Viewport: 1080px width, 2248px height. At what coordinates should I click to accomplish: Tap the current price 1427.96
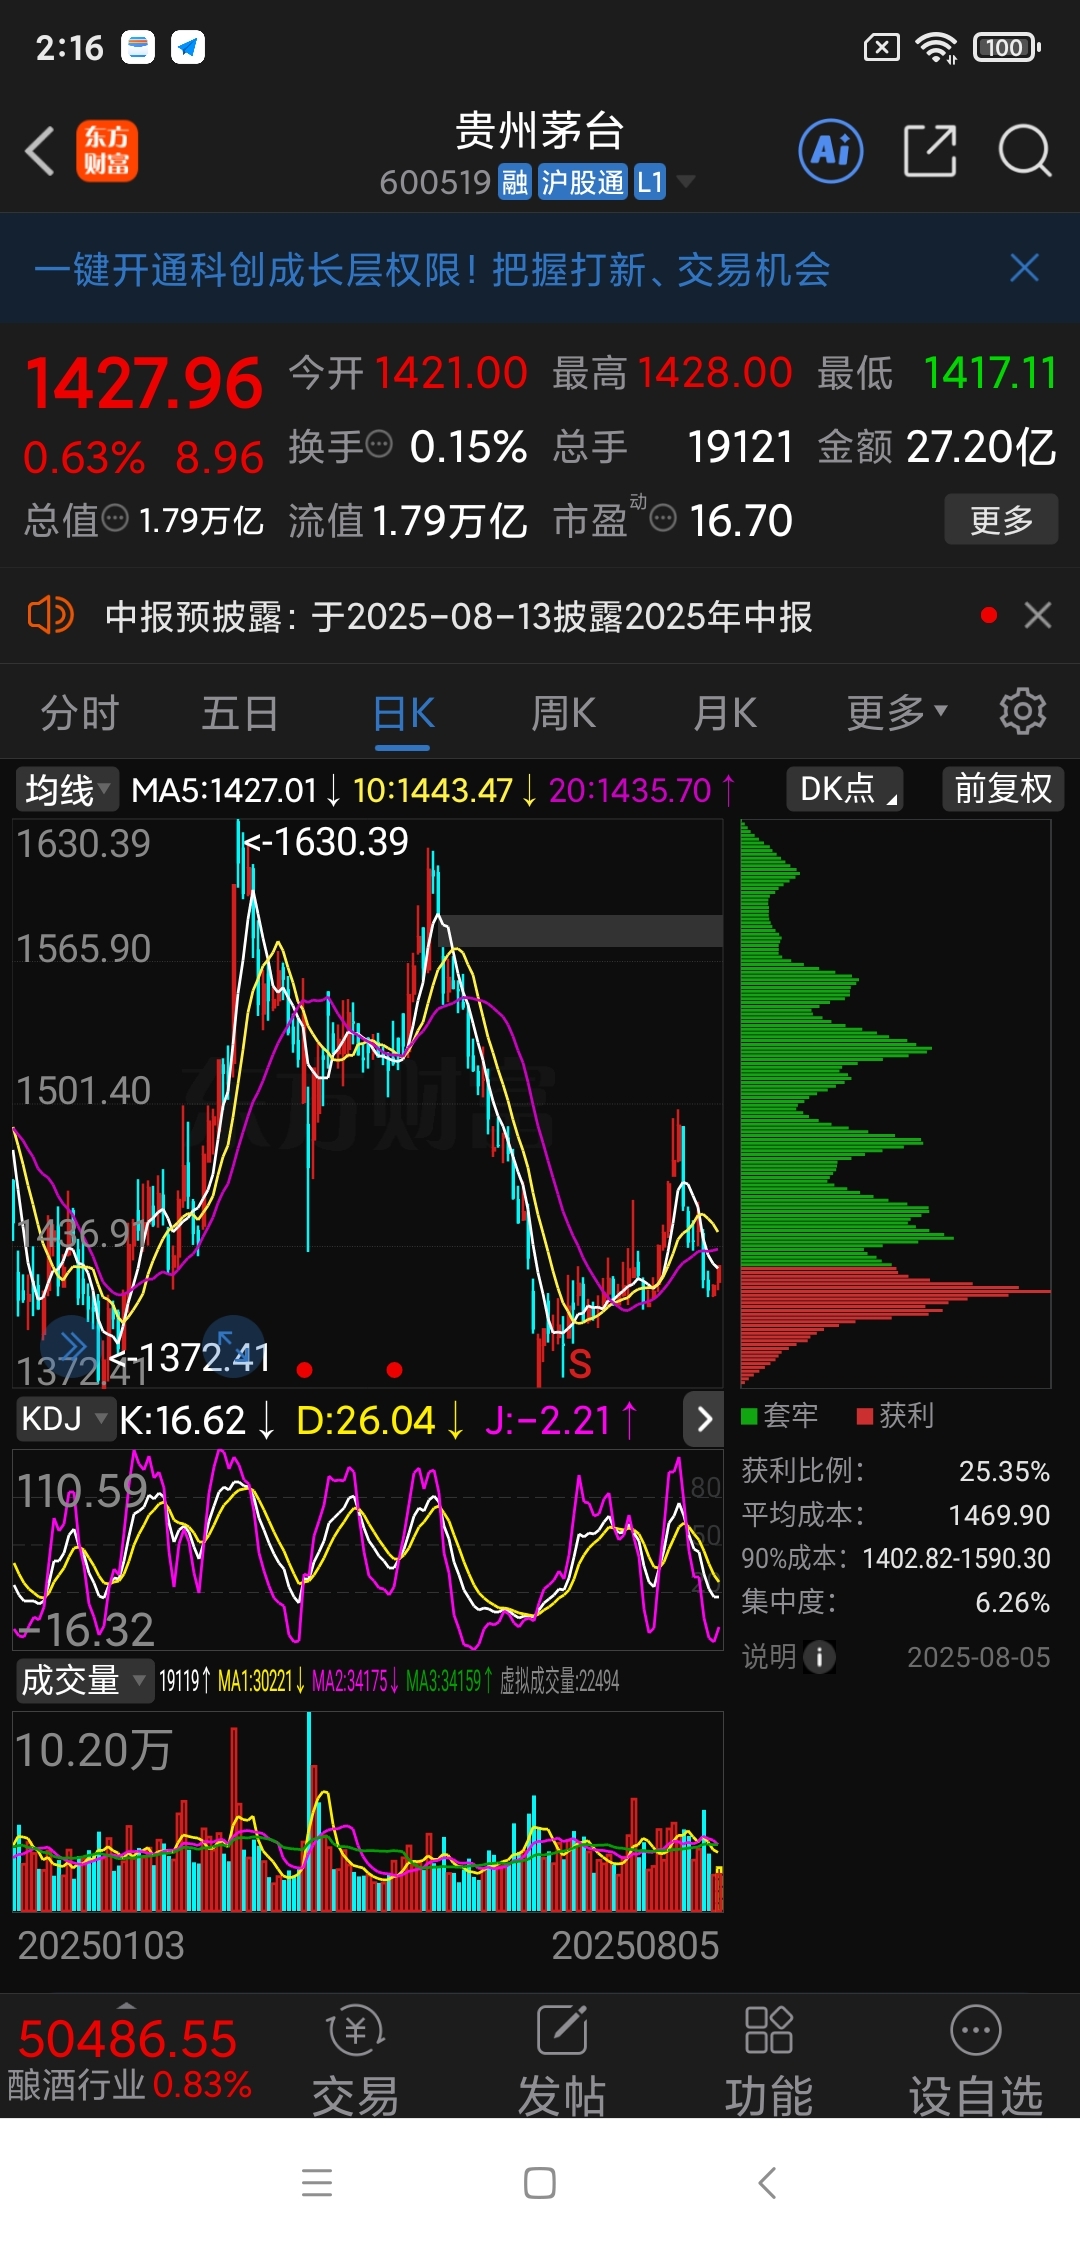click(x=144, y=384)
